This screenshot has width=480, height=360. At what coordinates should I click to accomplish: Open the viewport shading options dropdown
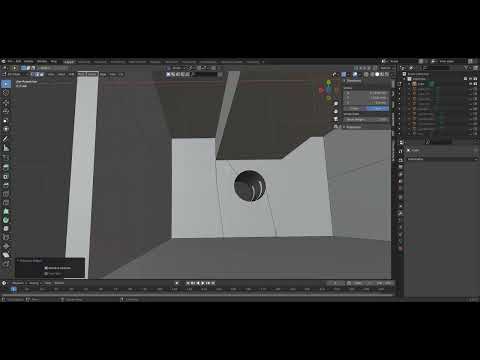tap(391, 74)
